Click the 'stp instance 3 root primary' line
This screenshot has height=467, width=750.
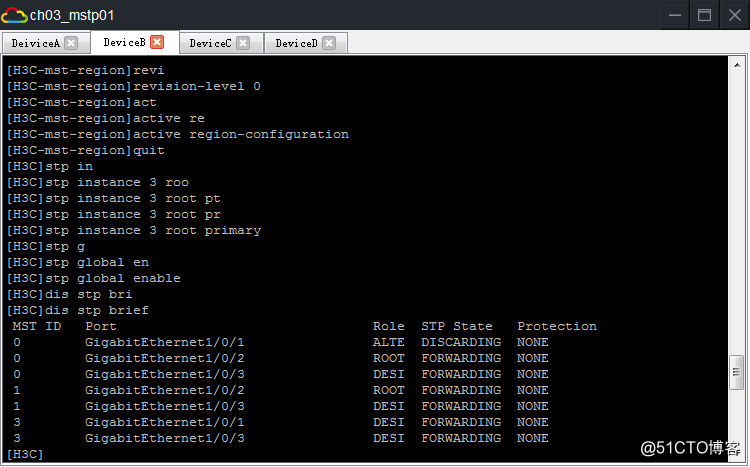pos(134,231)
